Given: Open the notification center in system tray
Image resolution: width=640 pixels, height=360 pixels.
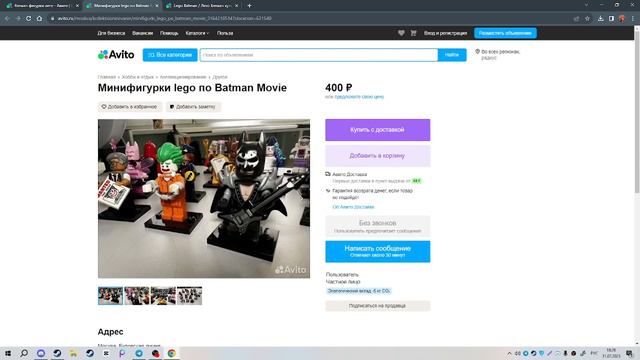Looking at the screenshot, I should click(x=629, y=353).
